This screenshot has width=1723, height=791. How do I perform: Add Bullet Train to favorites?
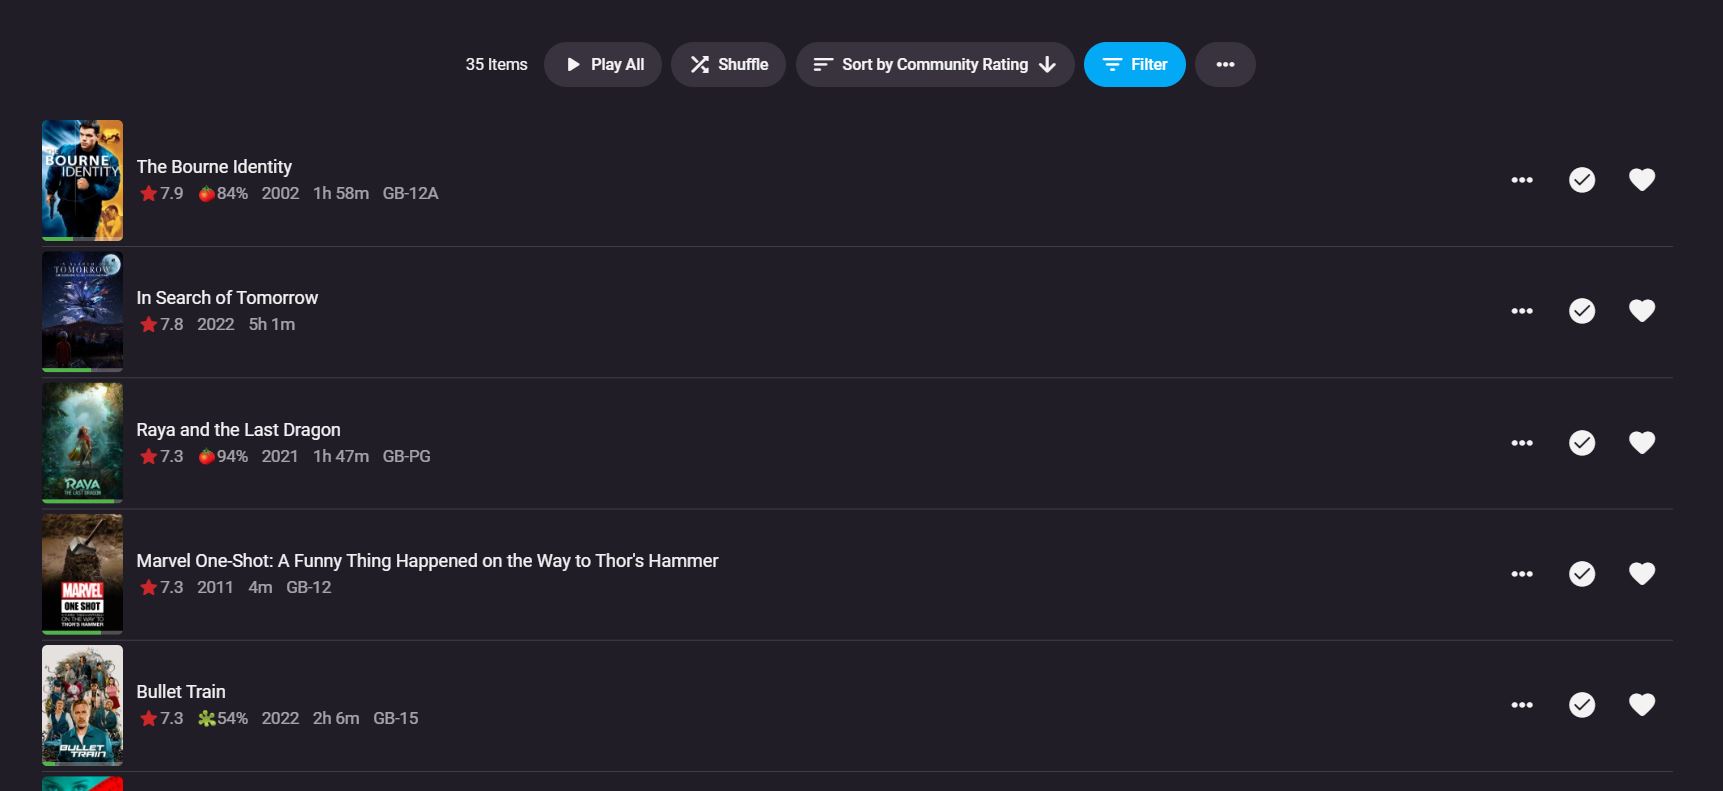pyautogui.click(x=1641, y=705)
